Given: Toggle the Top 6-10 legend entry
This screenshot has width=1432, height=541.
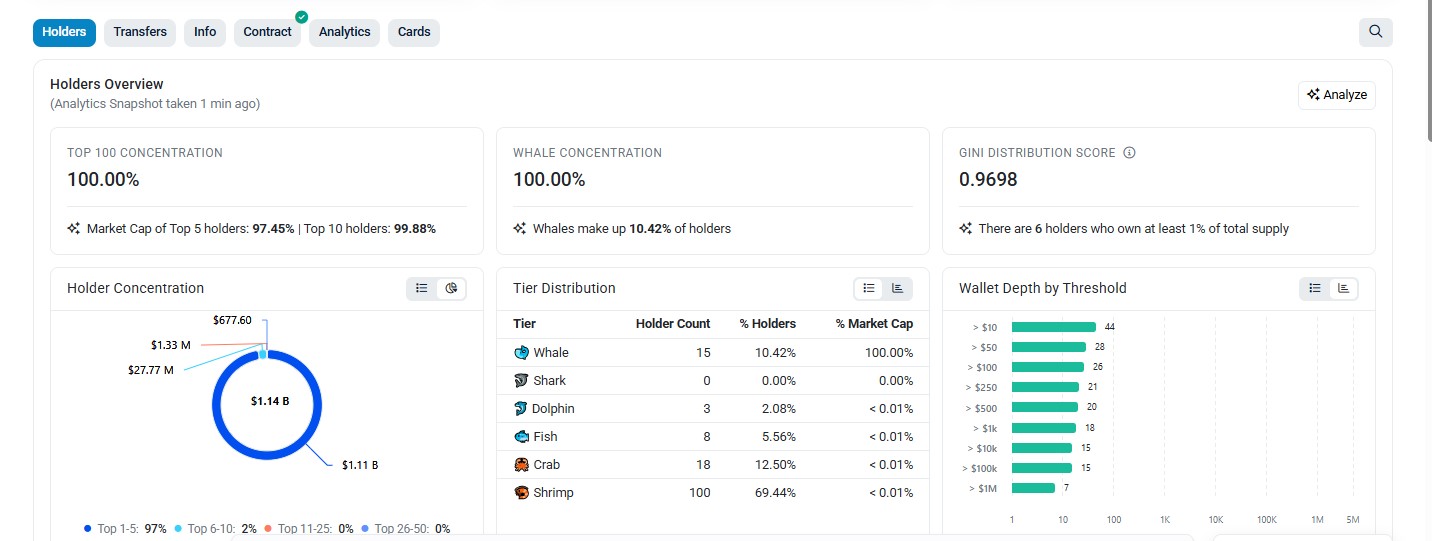Looking at the screenshot, I should click(x=215, y=528).
